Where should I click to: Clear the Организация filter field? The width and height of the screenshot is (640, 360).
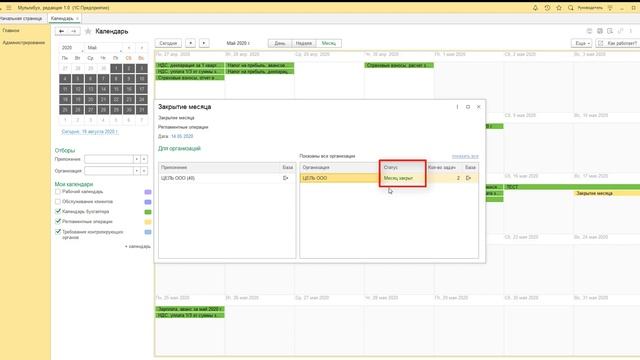(x=144, y=171)
